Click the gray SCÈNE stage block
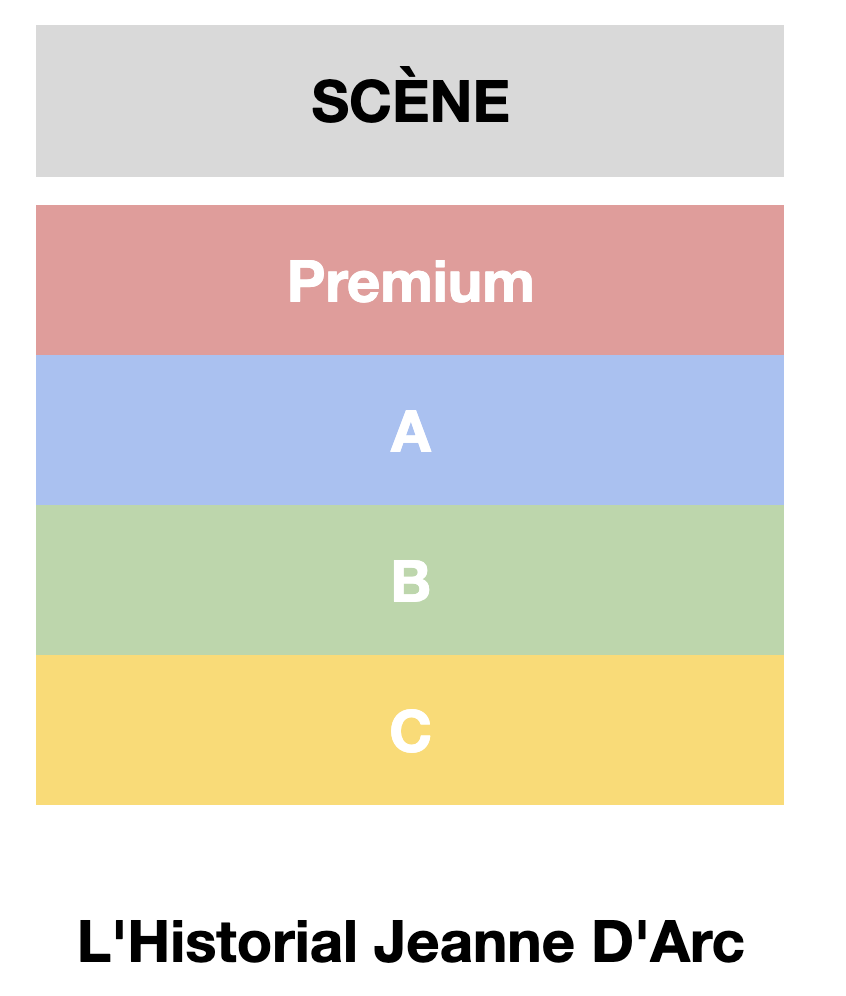846x996 pixels. tap(410, 101)
